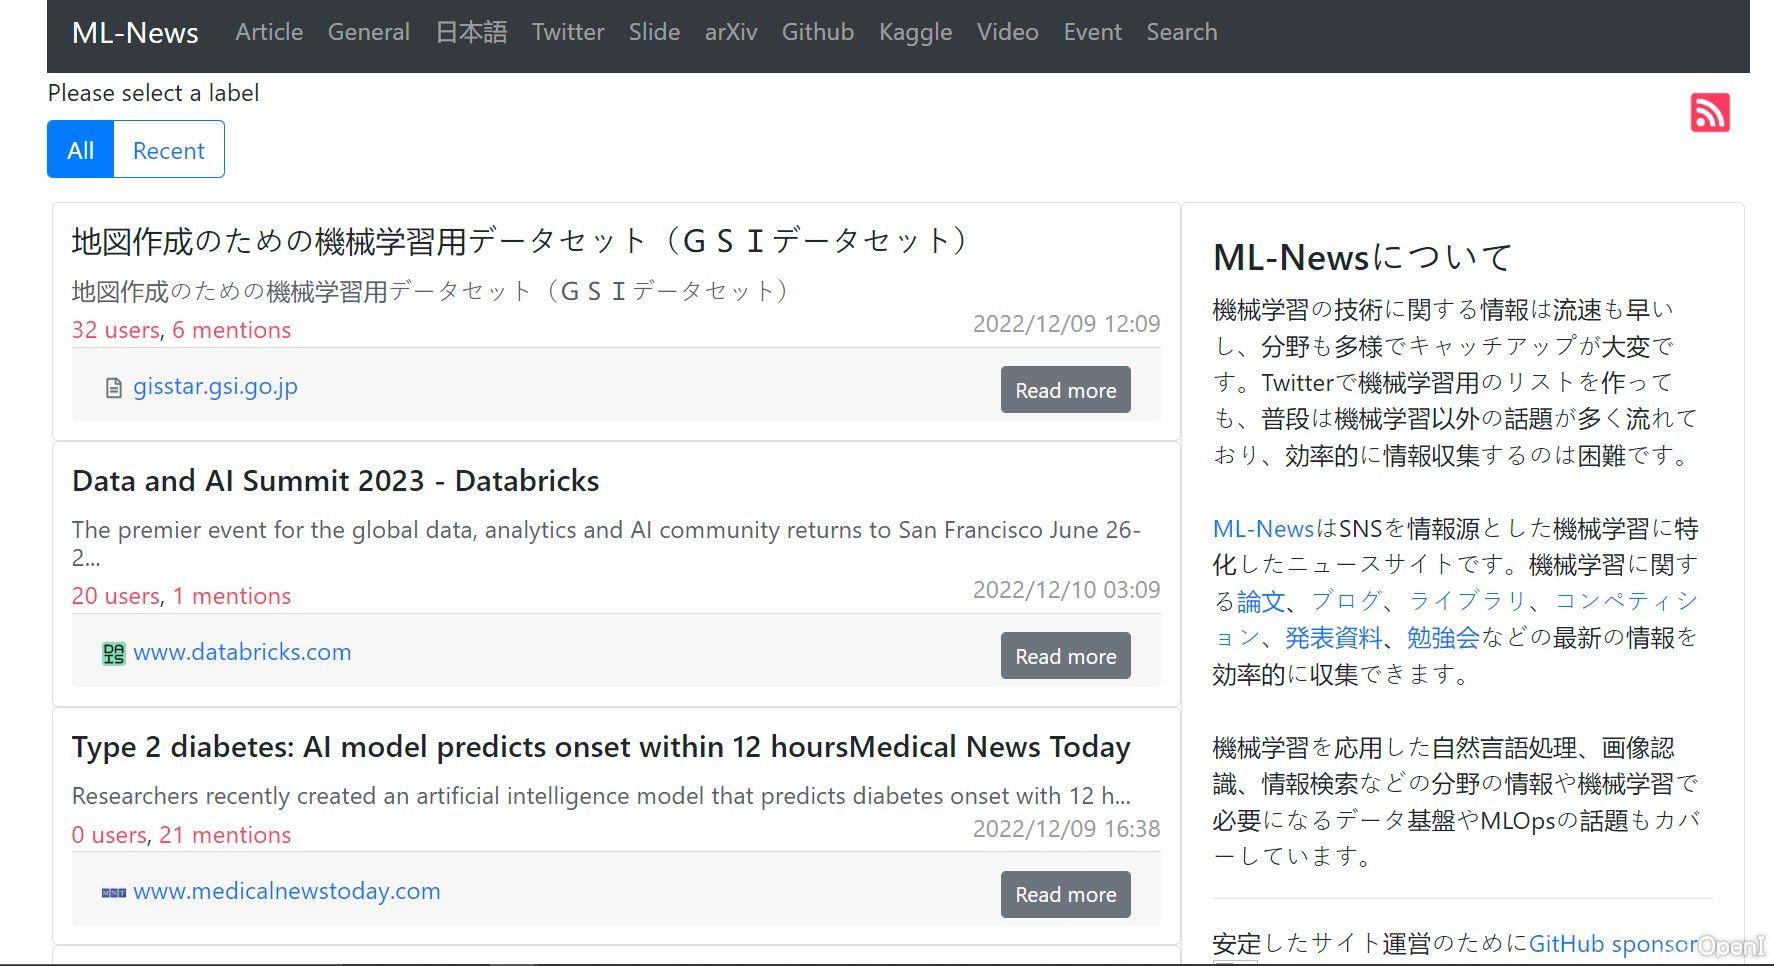Open the www.medicalnewstoday.com link

286,891
